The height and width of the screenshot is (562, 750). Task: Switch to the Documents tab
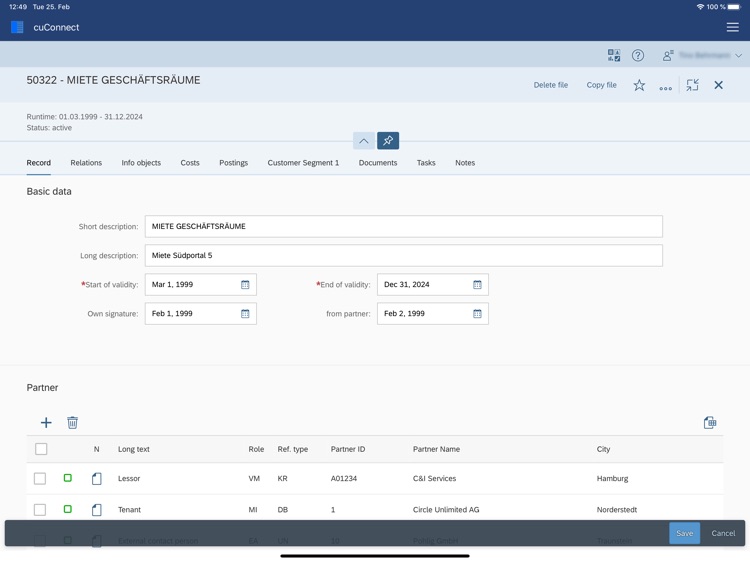pyautogui.click(x=378, y=163)
